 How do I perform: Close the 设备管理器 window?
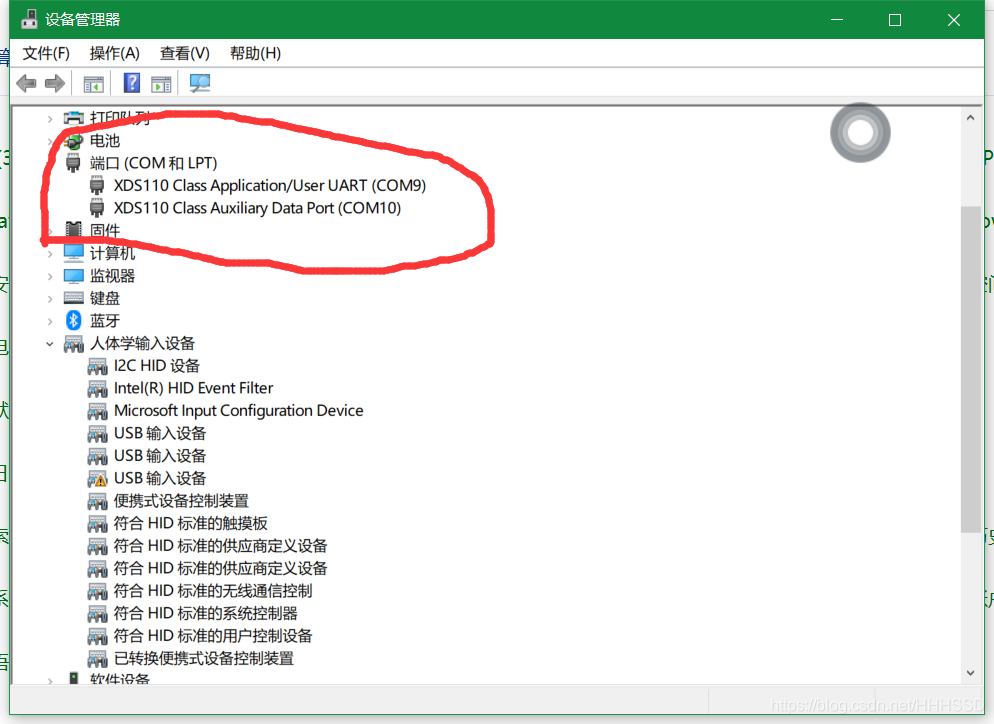tap(953, 20)
